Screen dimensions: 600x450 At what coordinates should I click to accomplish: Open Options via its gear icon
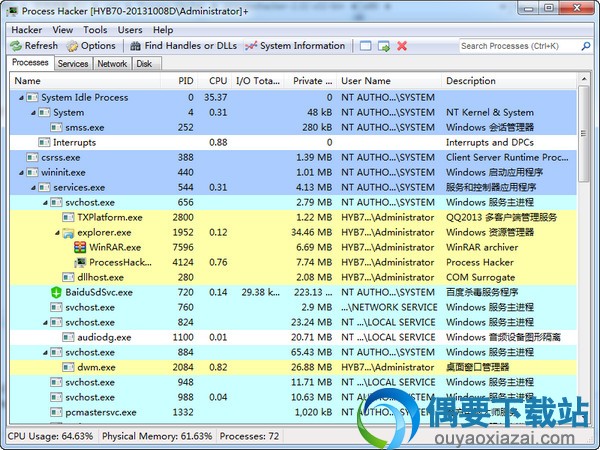coord(72,46)
